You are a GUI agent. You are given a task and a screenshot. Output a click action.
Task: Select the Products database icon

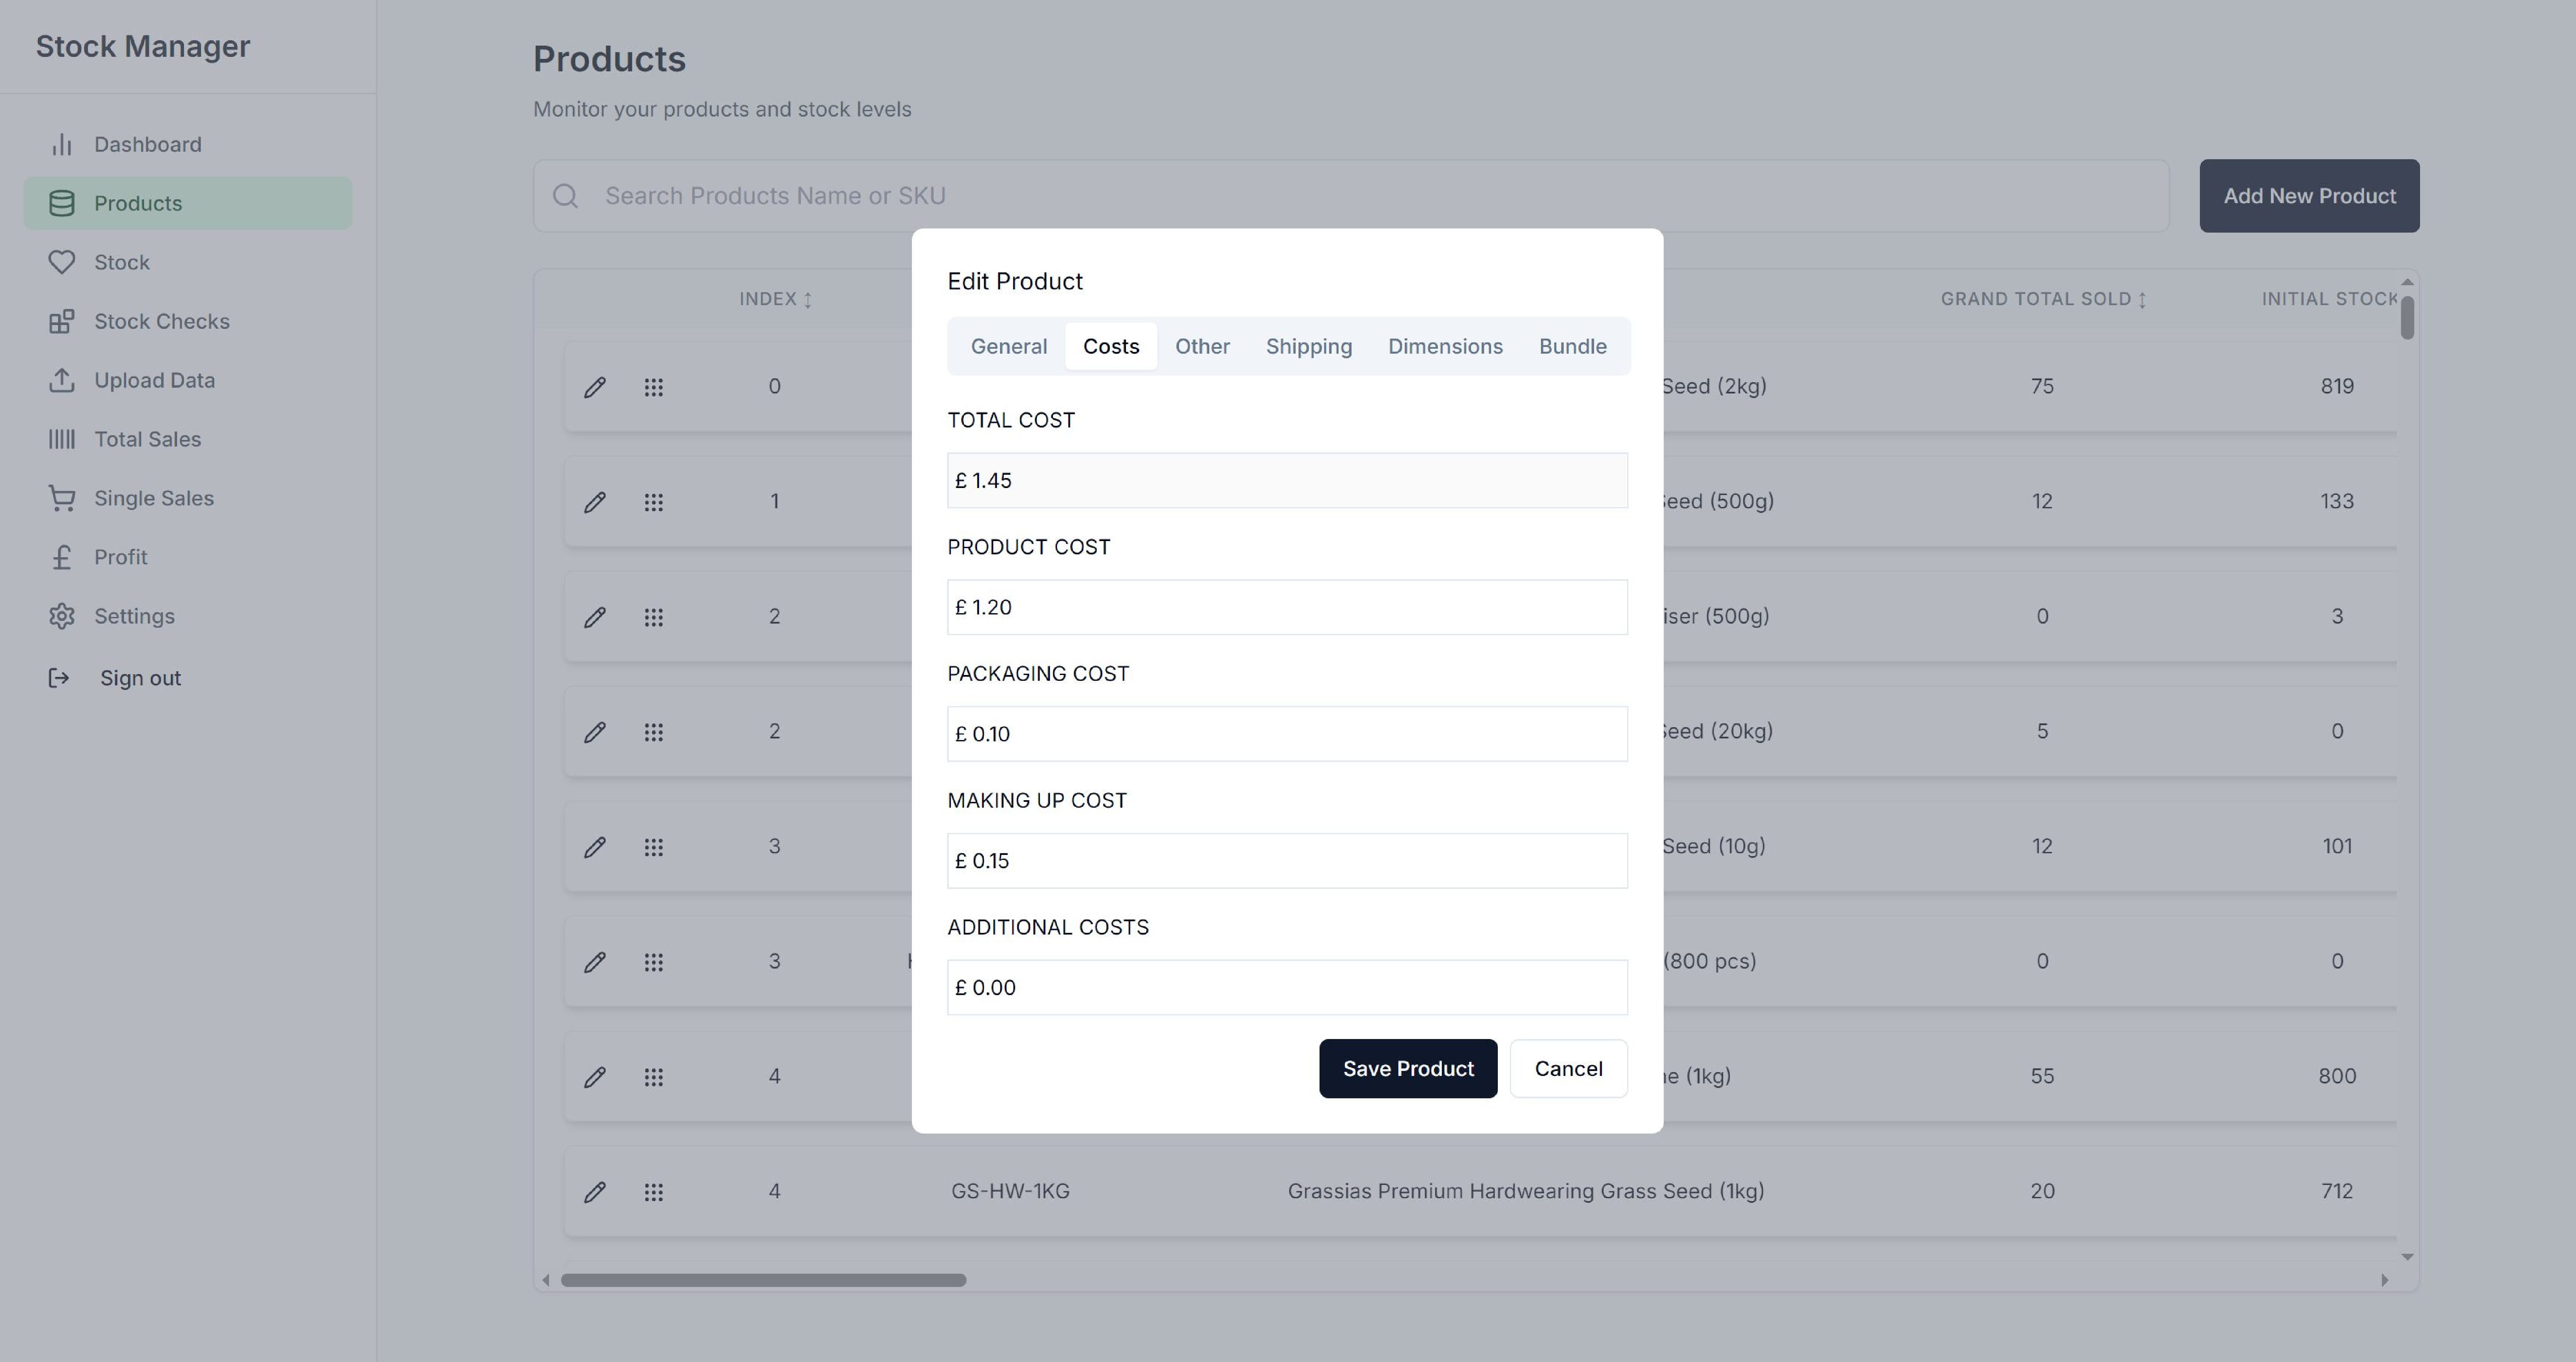(62, 203)
